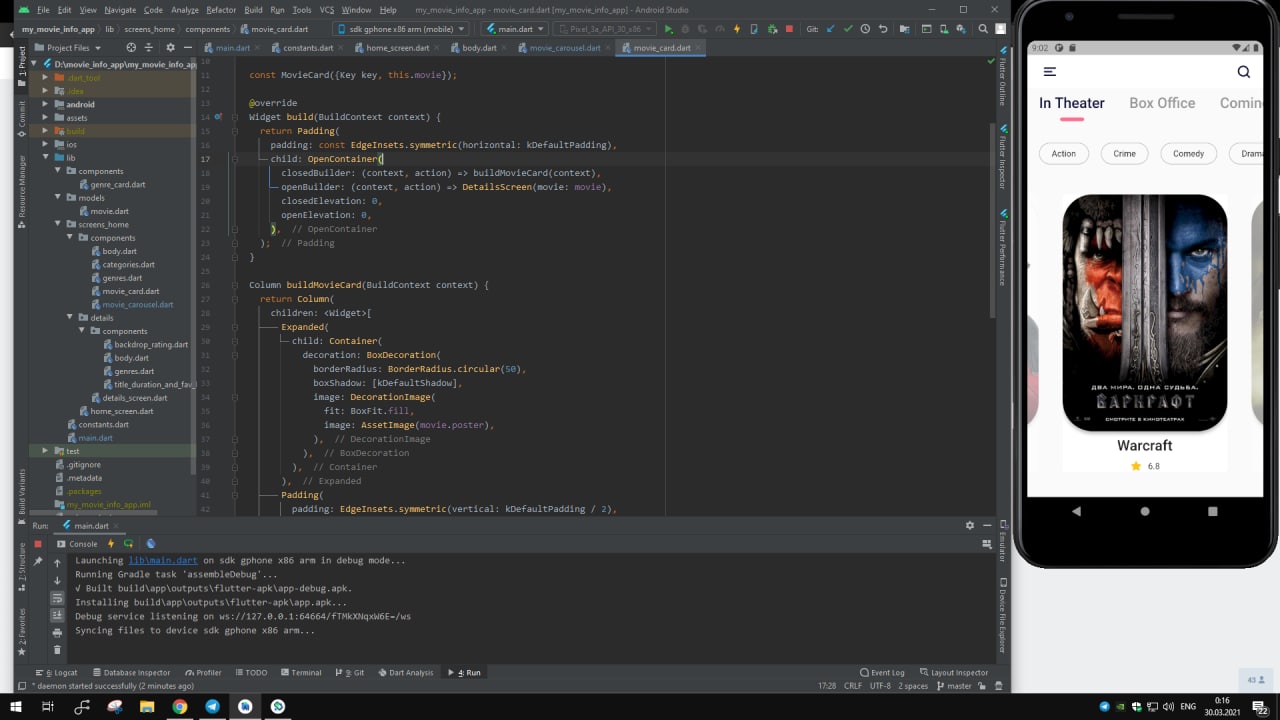Stop the running app from the main toolbar
The height and width of the screenshot is (720, 1280).
(789, 29)
